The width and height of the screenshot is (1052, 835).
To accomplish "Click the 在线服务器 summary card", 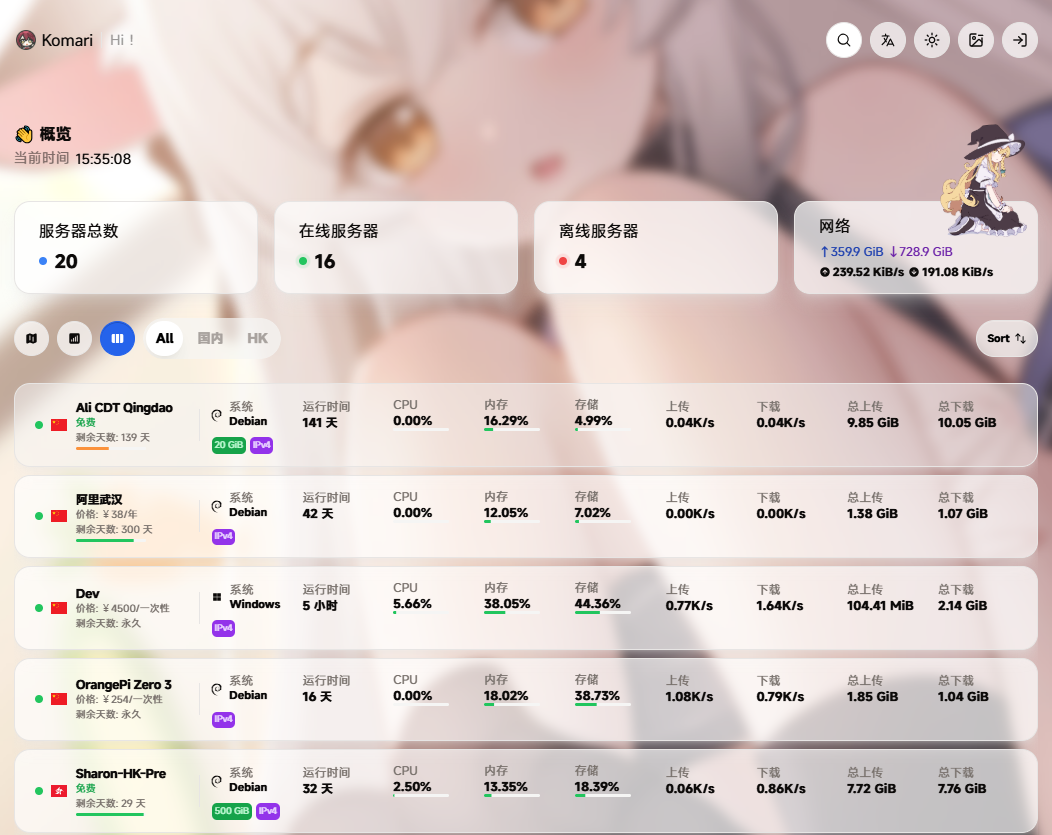I will pos(396,247).
